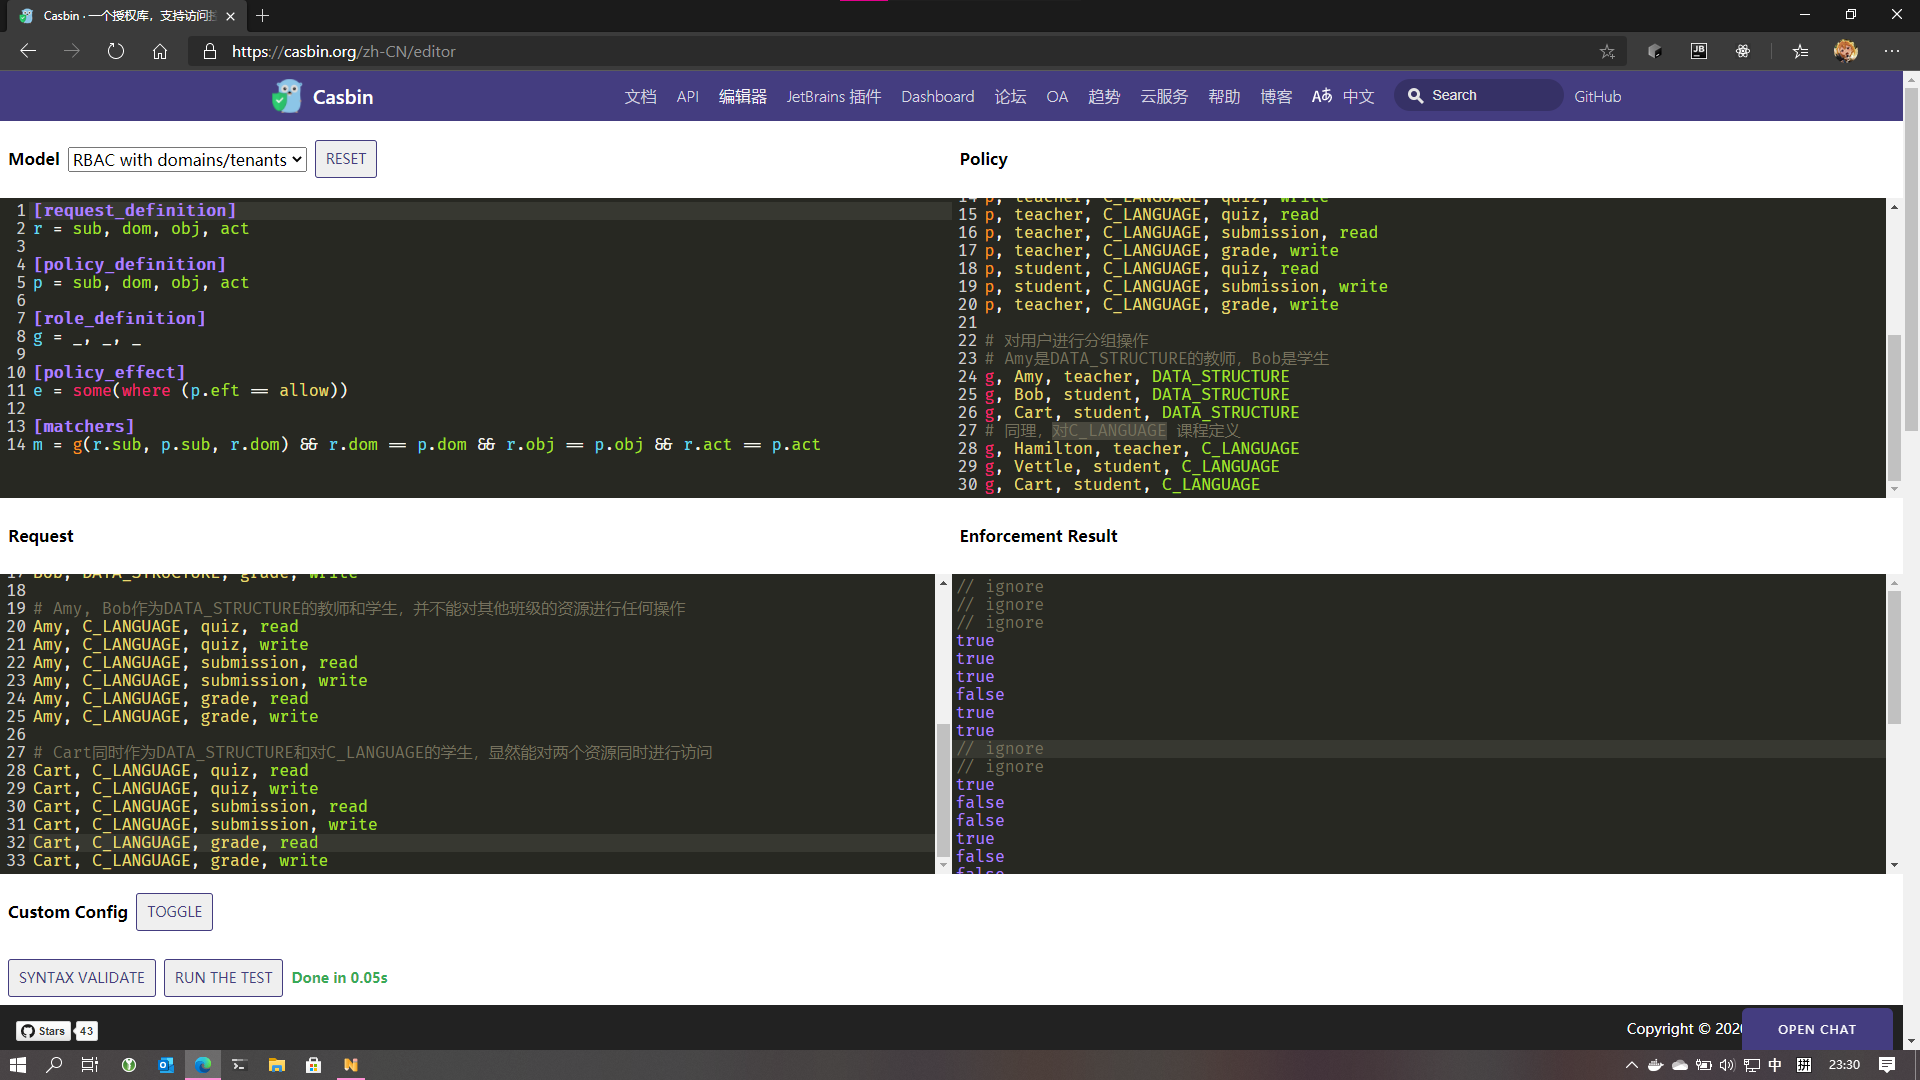
Task: Go back to the previous page
Action: click(28, 51)
